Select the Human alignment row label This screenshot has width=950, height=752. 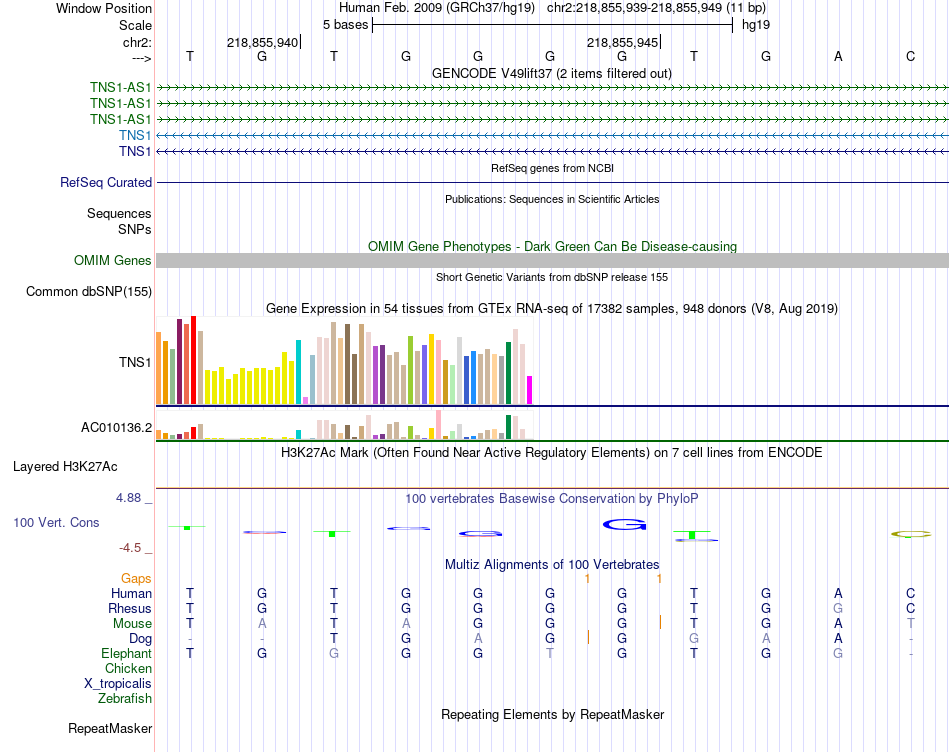tap(131, 593)
